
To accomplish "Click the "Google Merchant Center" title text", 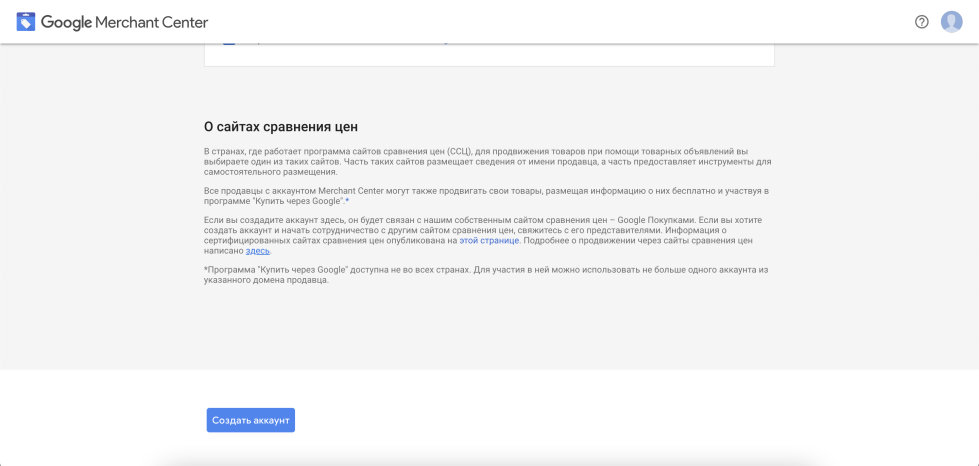I will [x=125, y=22].
